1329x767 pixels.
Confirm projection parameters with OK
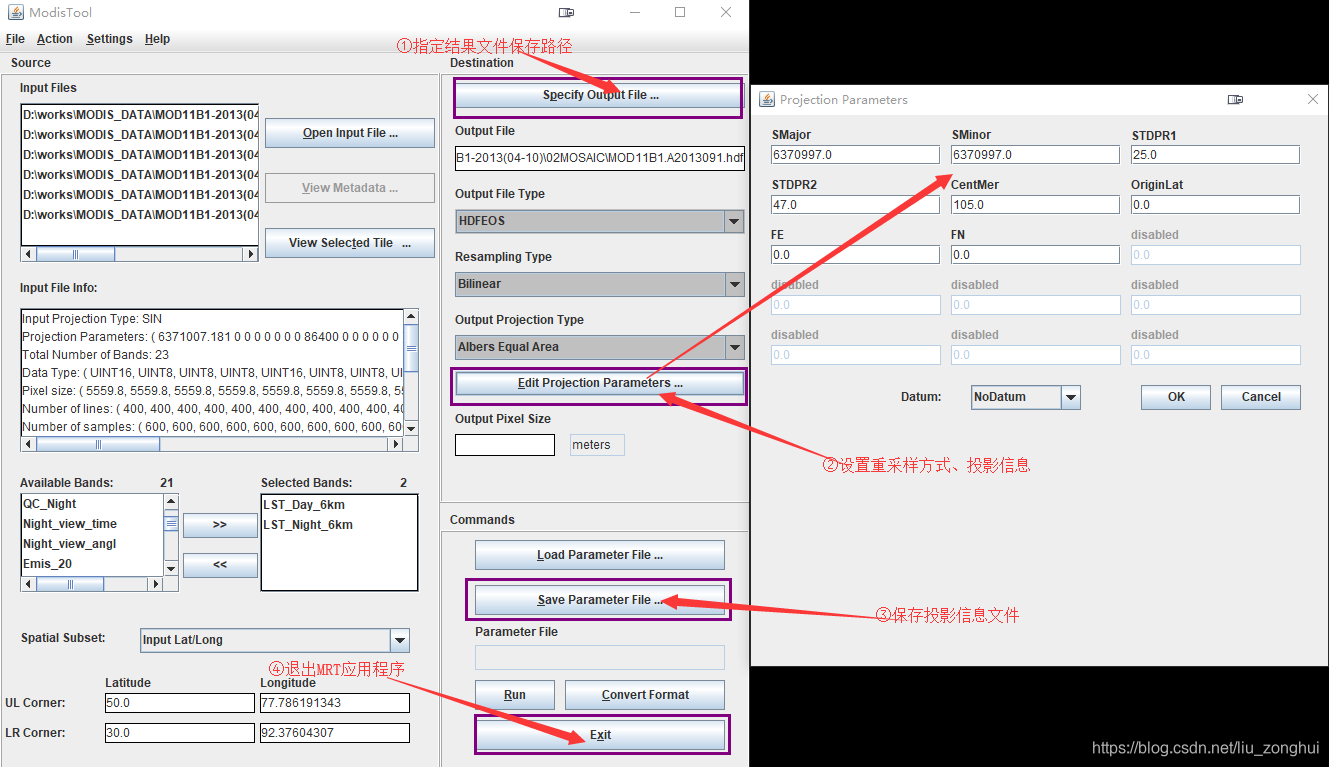(x=1176, y=397)
